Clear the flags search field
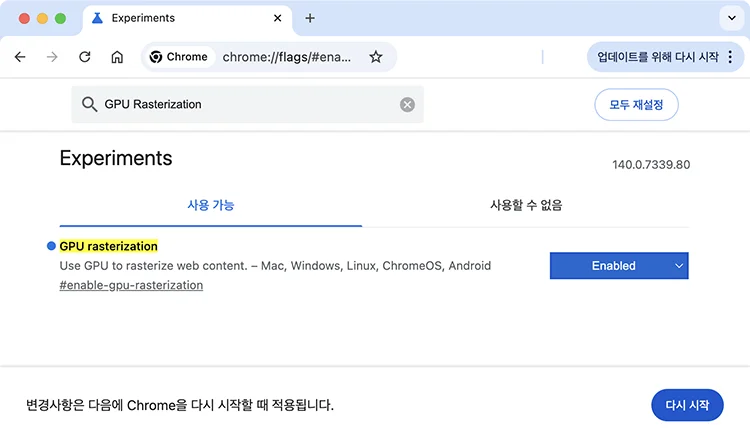The height and width of the screenshot is (443, 750). (408, 104)
